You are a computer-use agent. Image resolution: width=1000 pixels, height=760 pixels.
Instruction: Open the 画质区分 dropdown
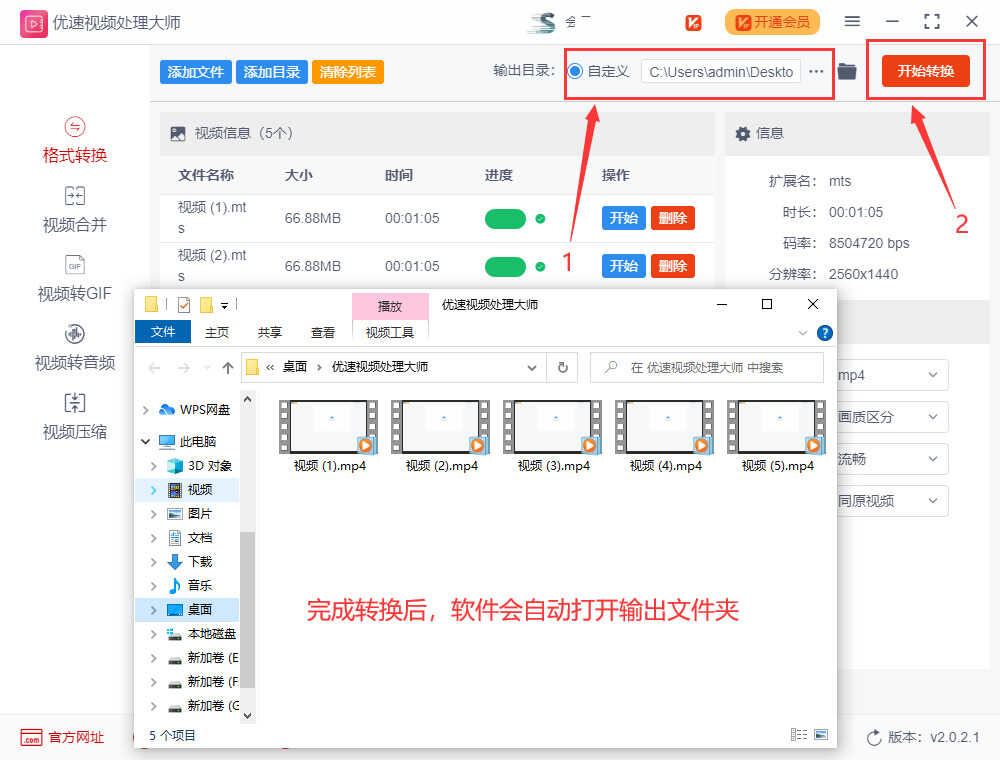pyautogui.click(x=892, y=417)
